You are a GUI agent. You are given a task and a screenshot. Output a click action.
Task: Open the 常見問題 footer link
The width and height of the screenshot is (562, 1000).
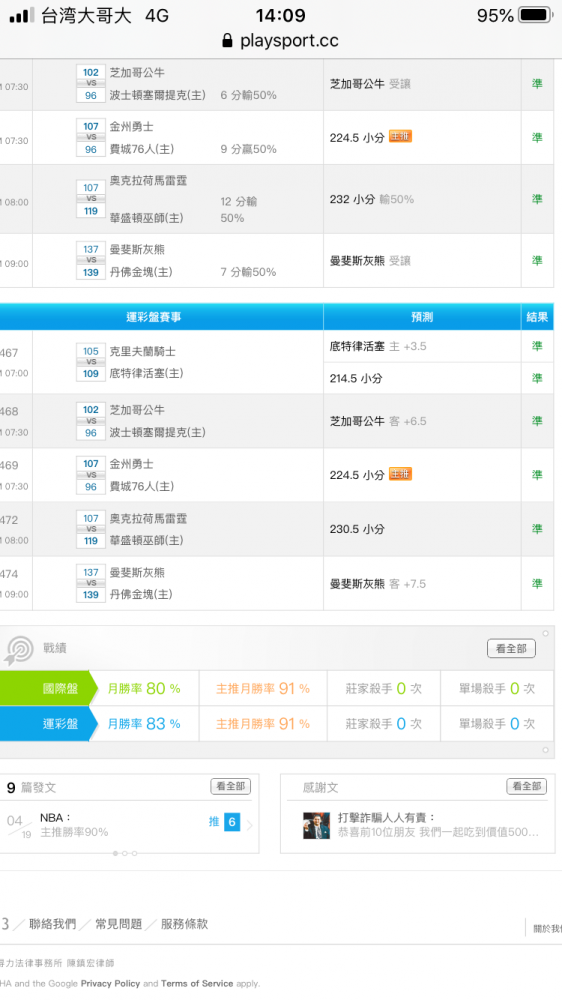pos(119,923)
